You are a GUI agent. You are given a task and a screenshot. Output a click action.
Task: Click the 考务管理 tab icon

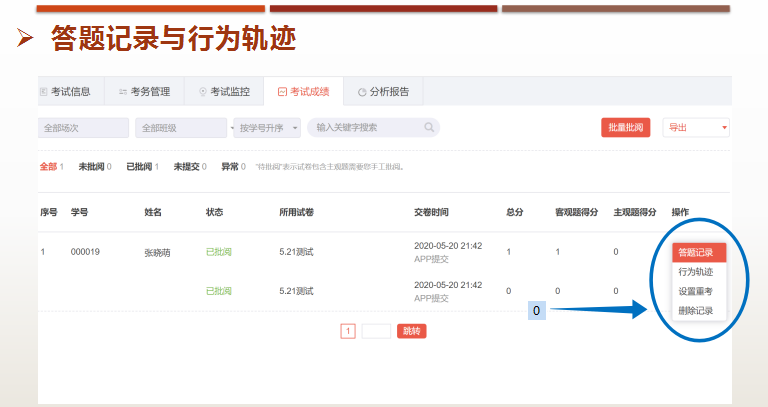(x=122, y=92)
